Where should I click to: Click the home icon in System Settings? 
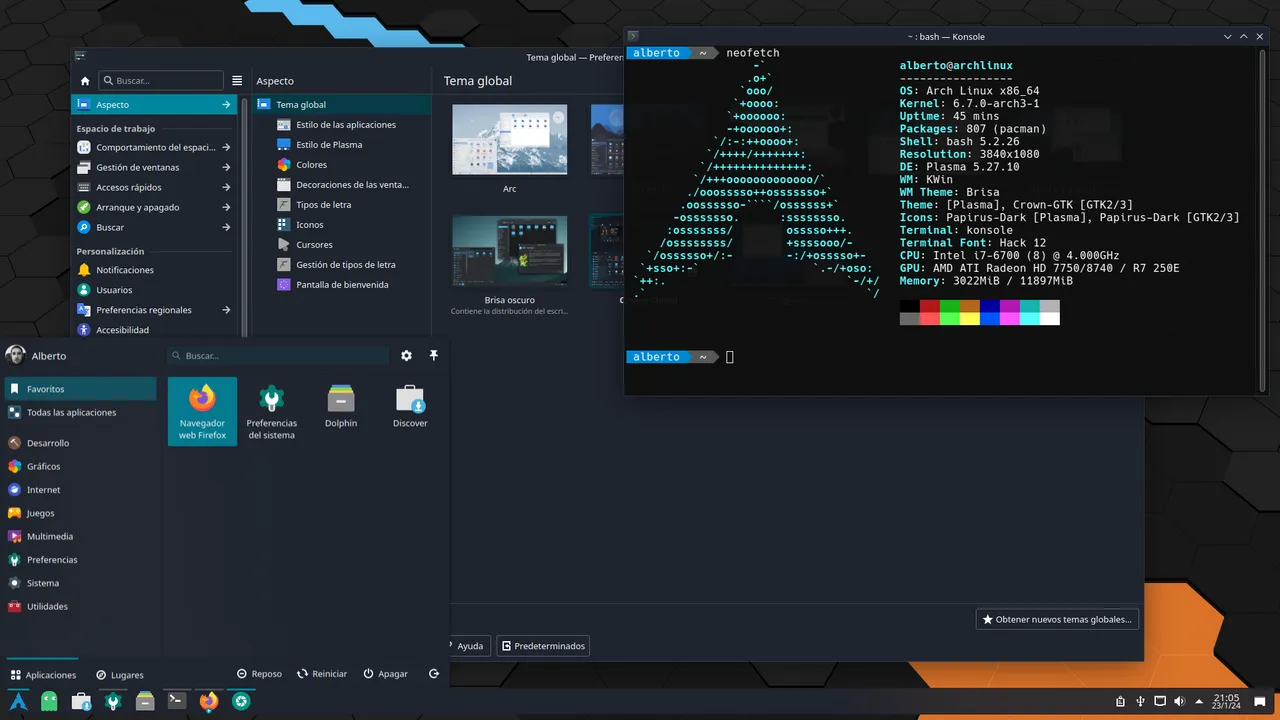coord(85,81)
